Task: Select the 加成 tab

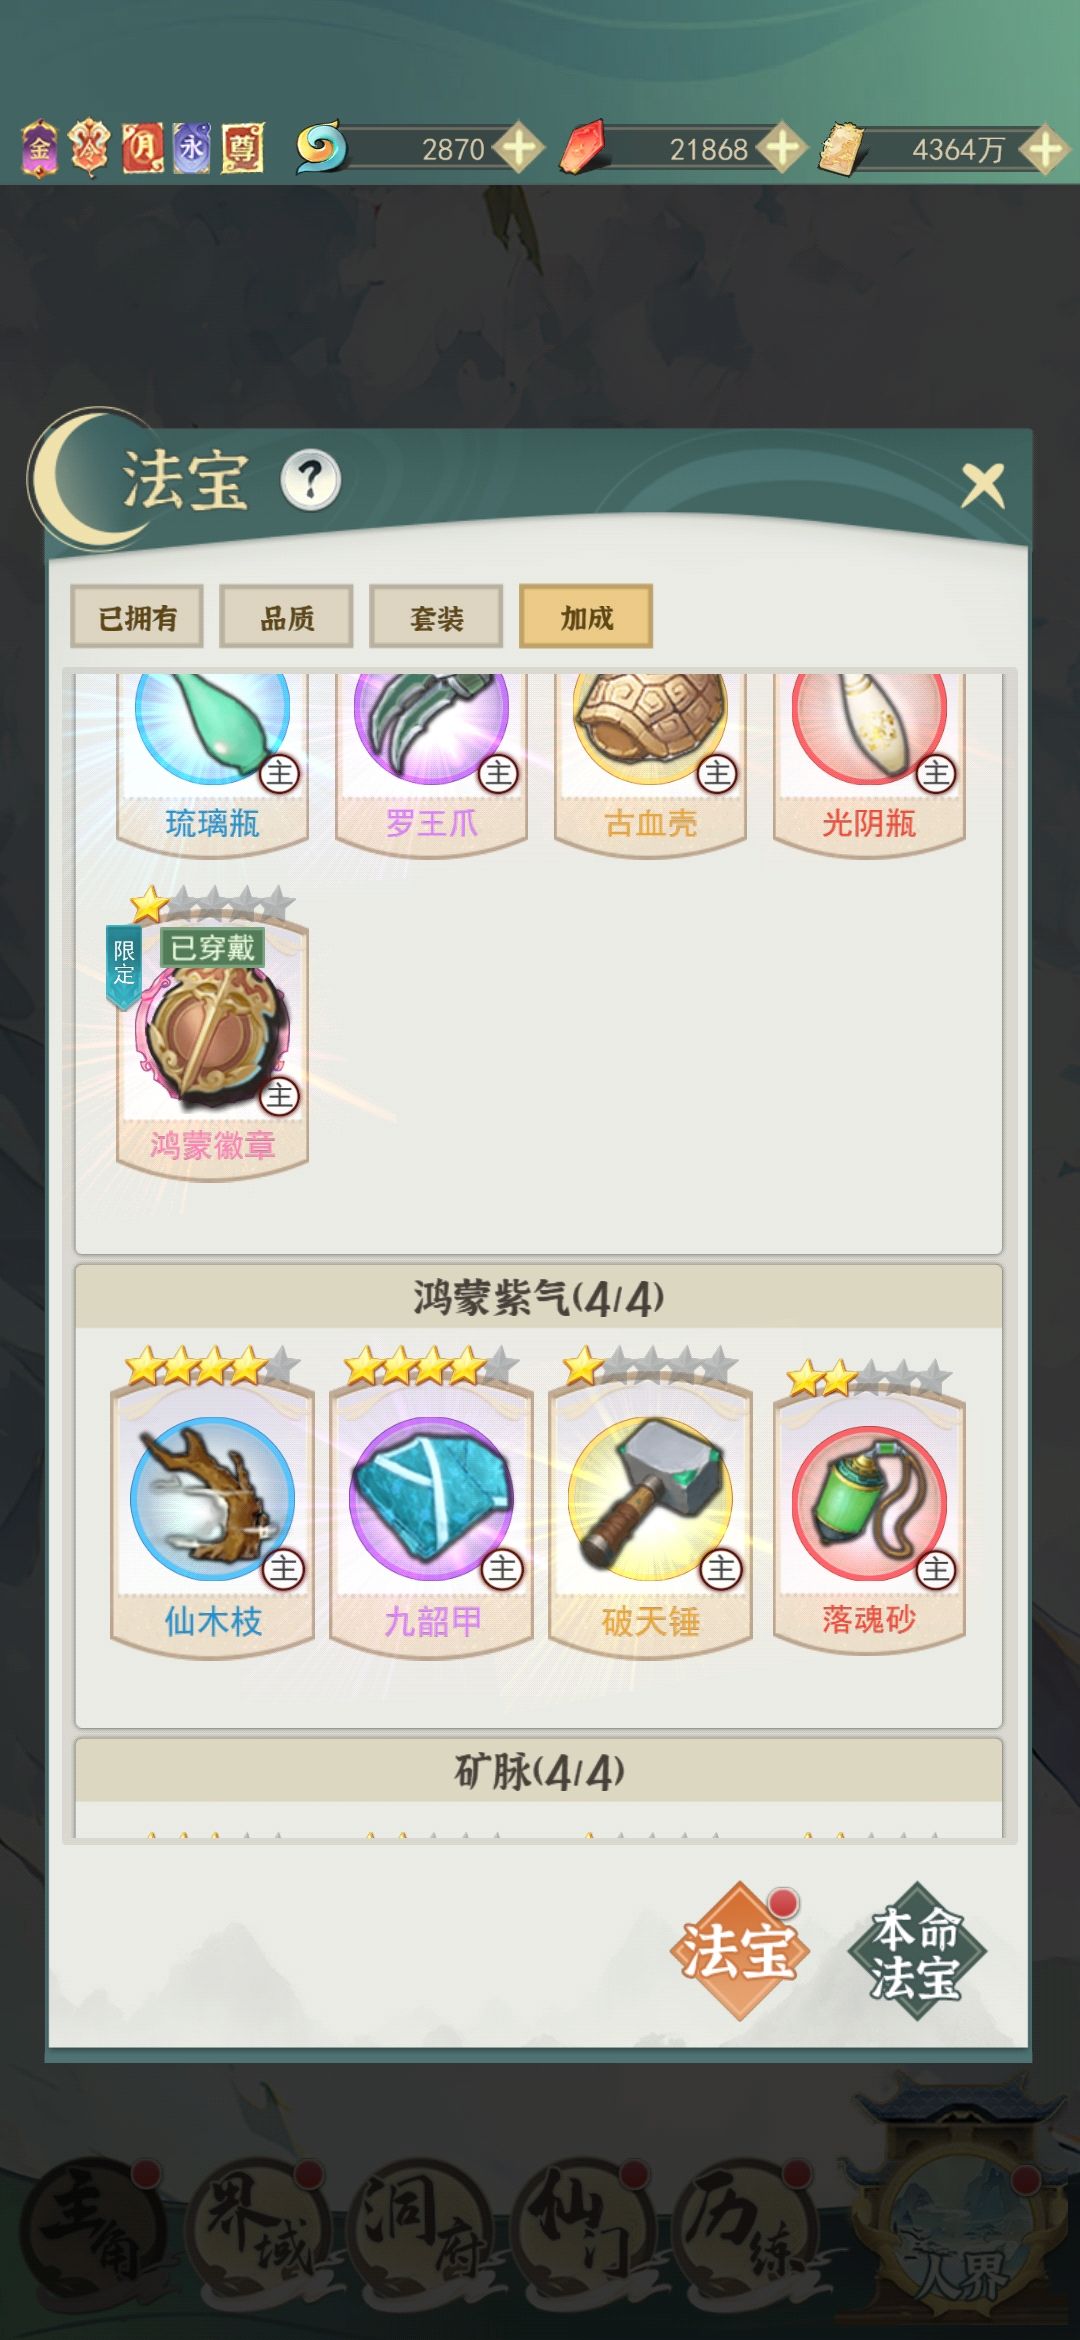Action: 586,617
